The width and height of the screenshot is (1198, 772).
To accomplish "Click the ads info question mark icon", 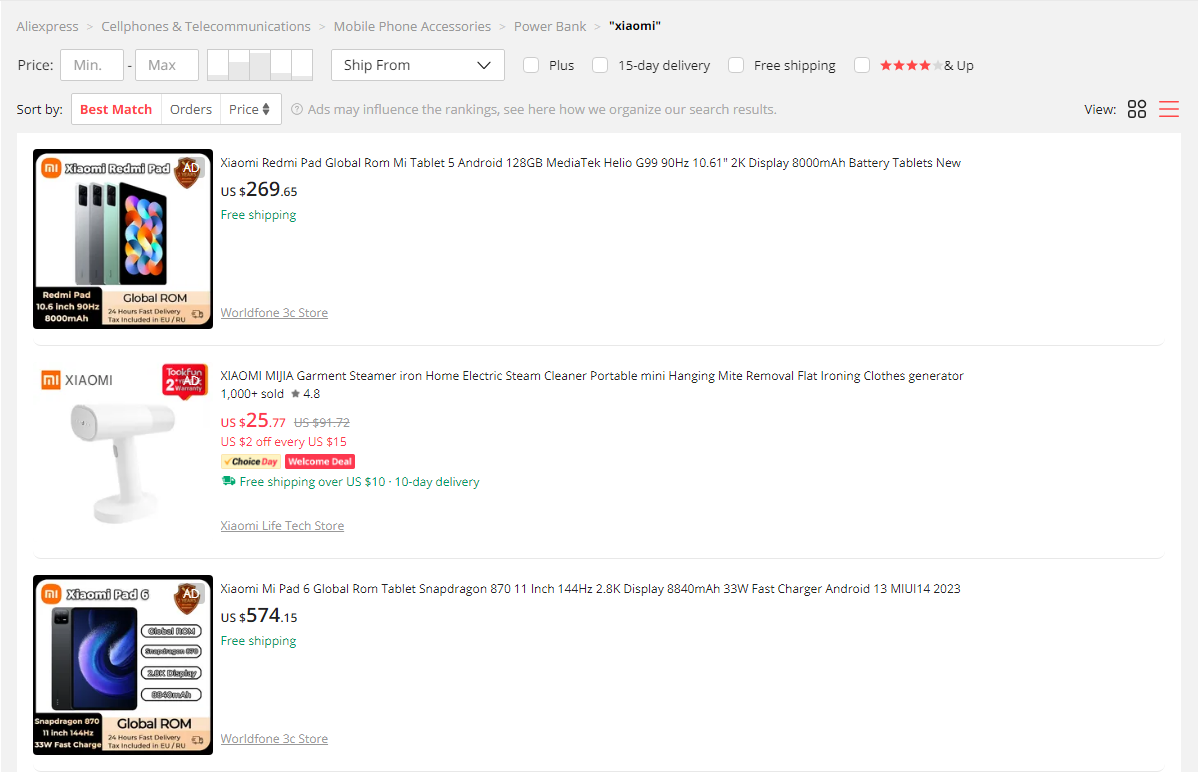I will pos(297,109).
